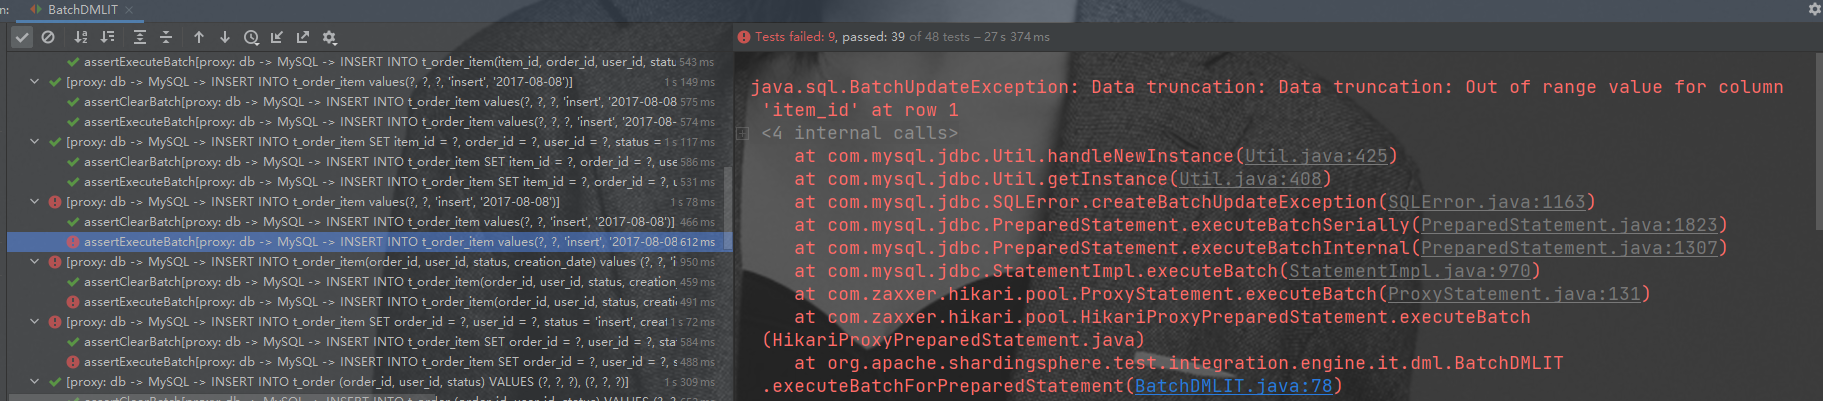Collapse failed node SET order_id = ? 1 s 72 ms
This screenshot has width=1823, height=401.
[35, 322]
